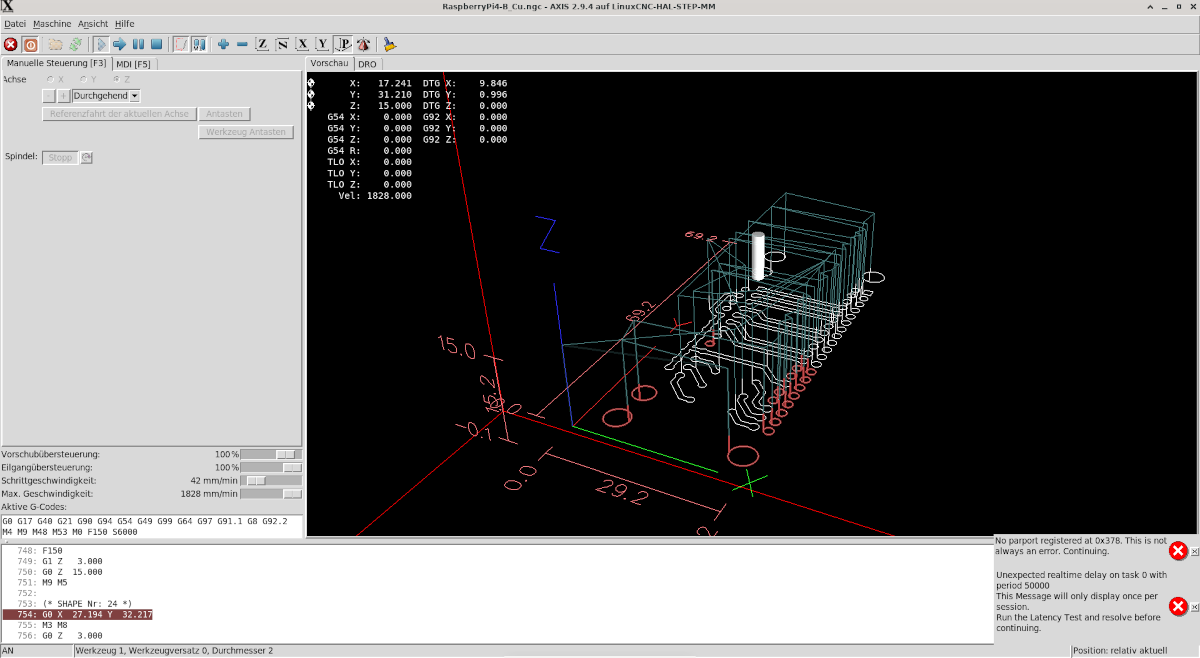1200x658 pixels.
Task: Zoom in with the blue plus icon
Action: 224,44
